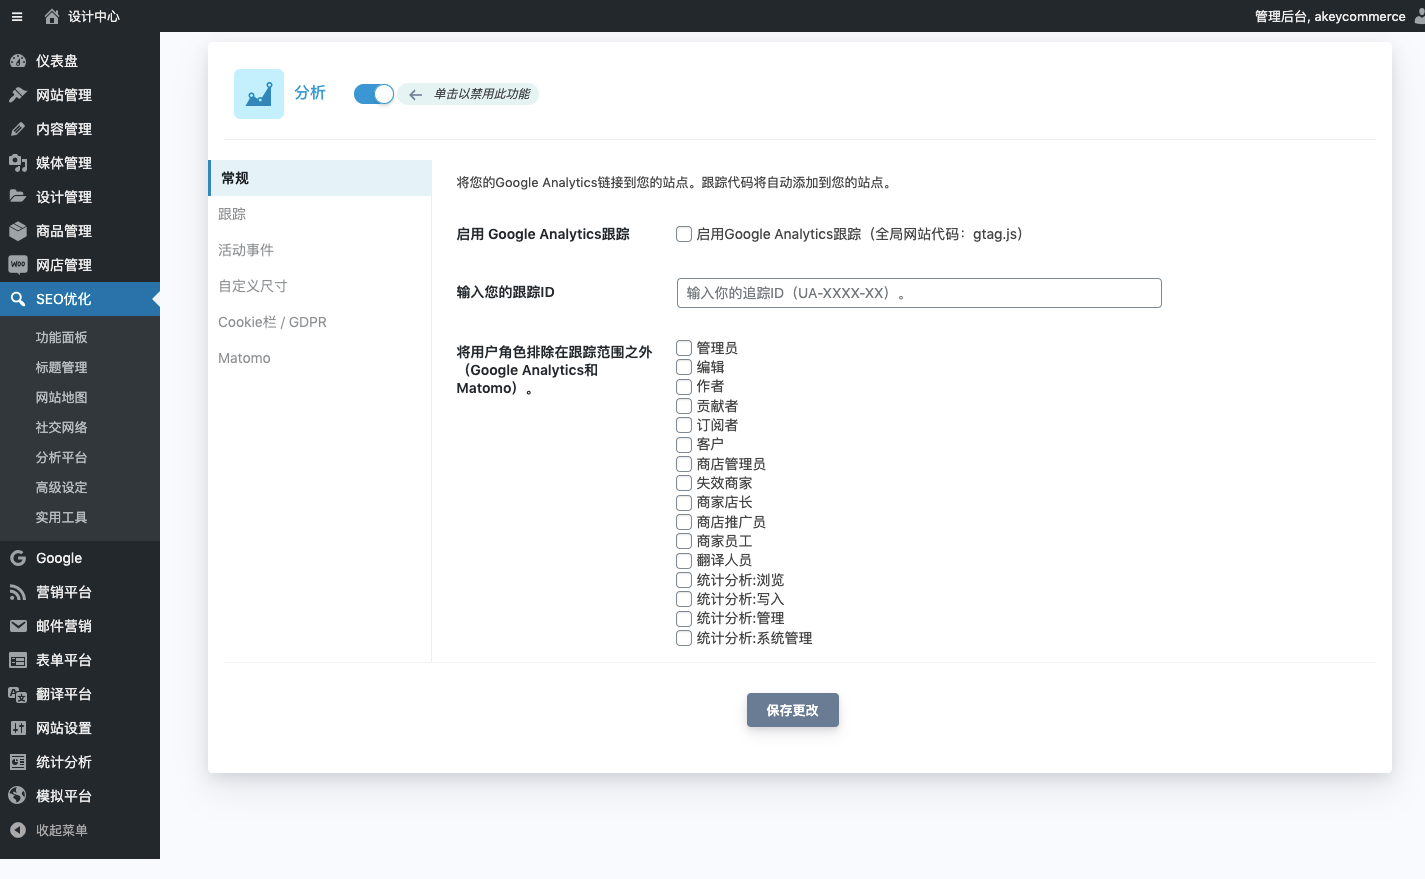Check the 贡献者 role checkbox
The height and width of the screenshot is (879, 1425).
tap(684, 406)
